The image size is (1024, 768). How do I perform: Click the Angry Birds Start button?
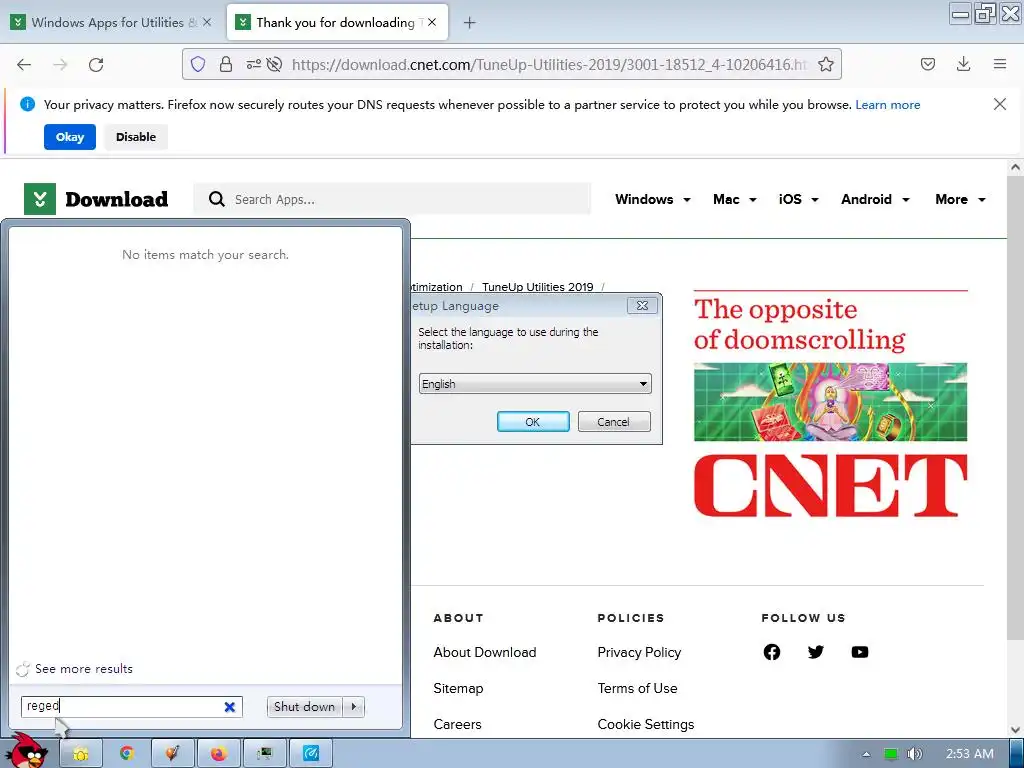[27, 751]
